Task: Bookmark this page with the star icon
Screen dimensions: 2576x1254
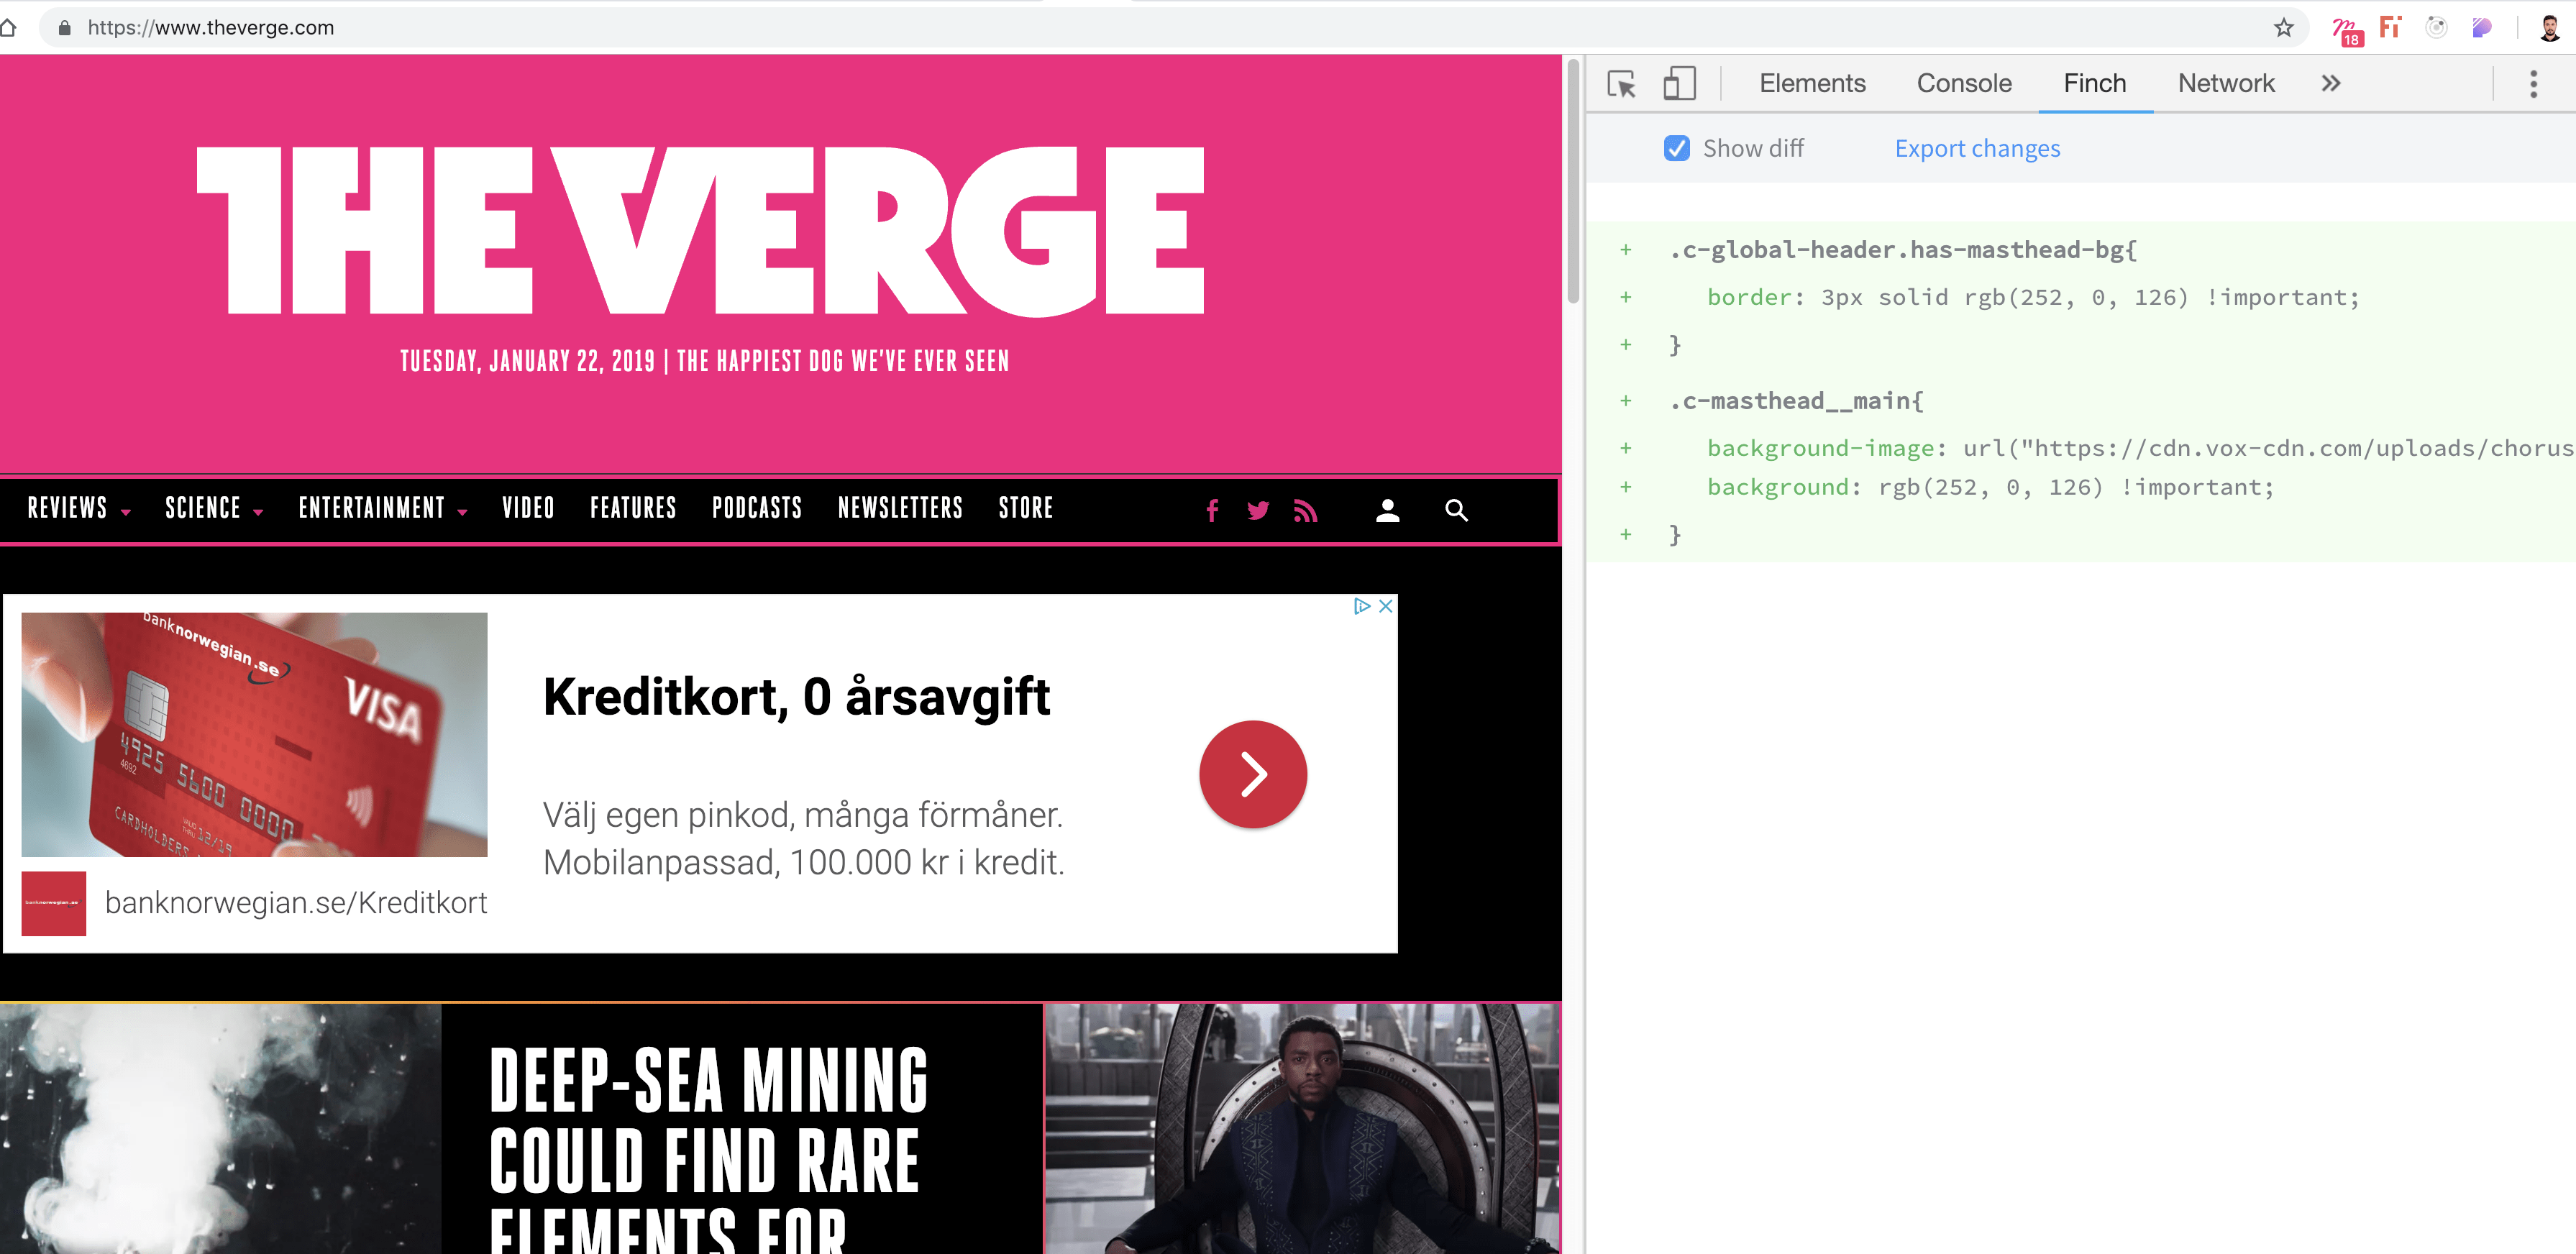Action: (x=2283, y=28)
